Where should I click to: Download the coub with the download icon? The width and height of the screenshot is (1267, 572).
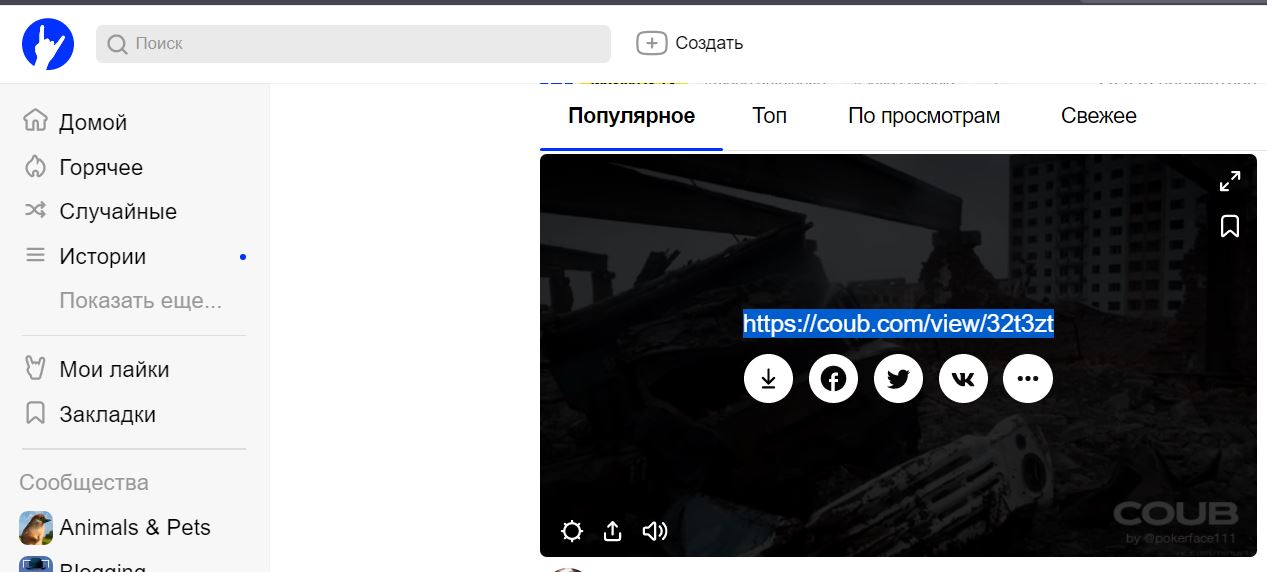pos(768,379)
